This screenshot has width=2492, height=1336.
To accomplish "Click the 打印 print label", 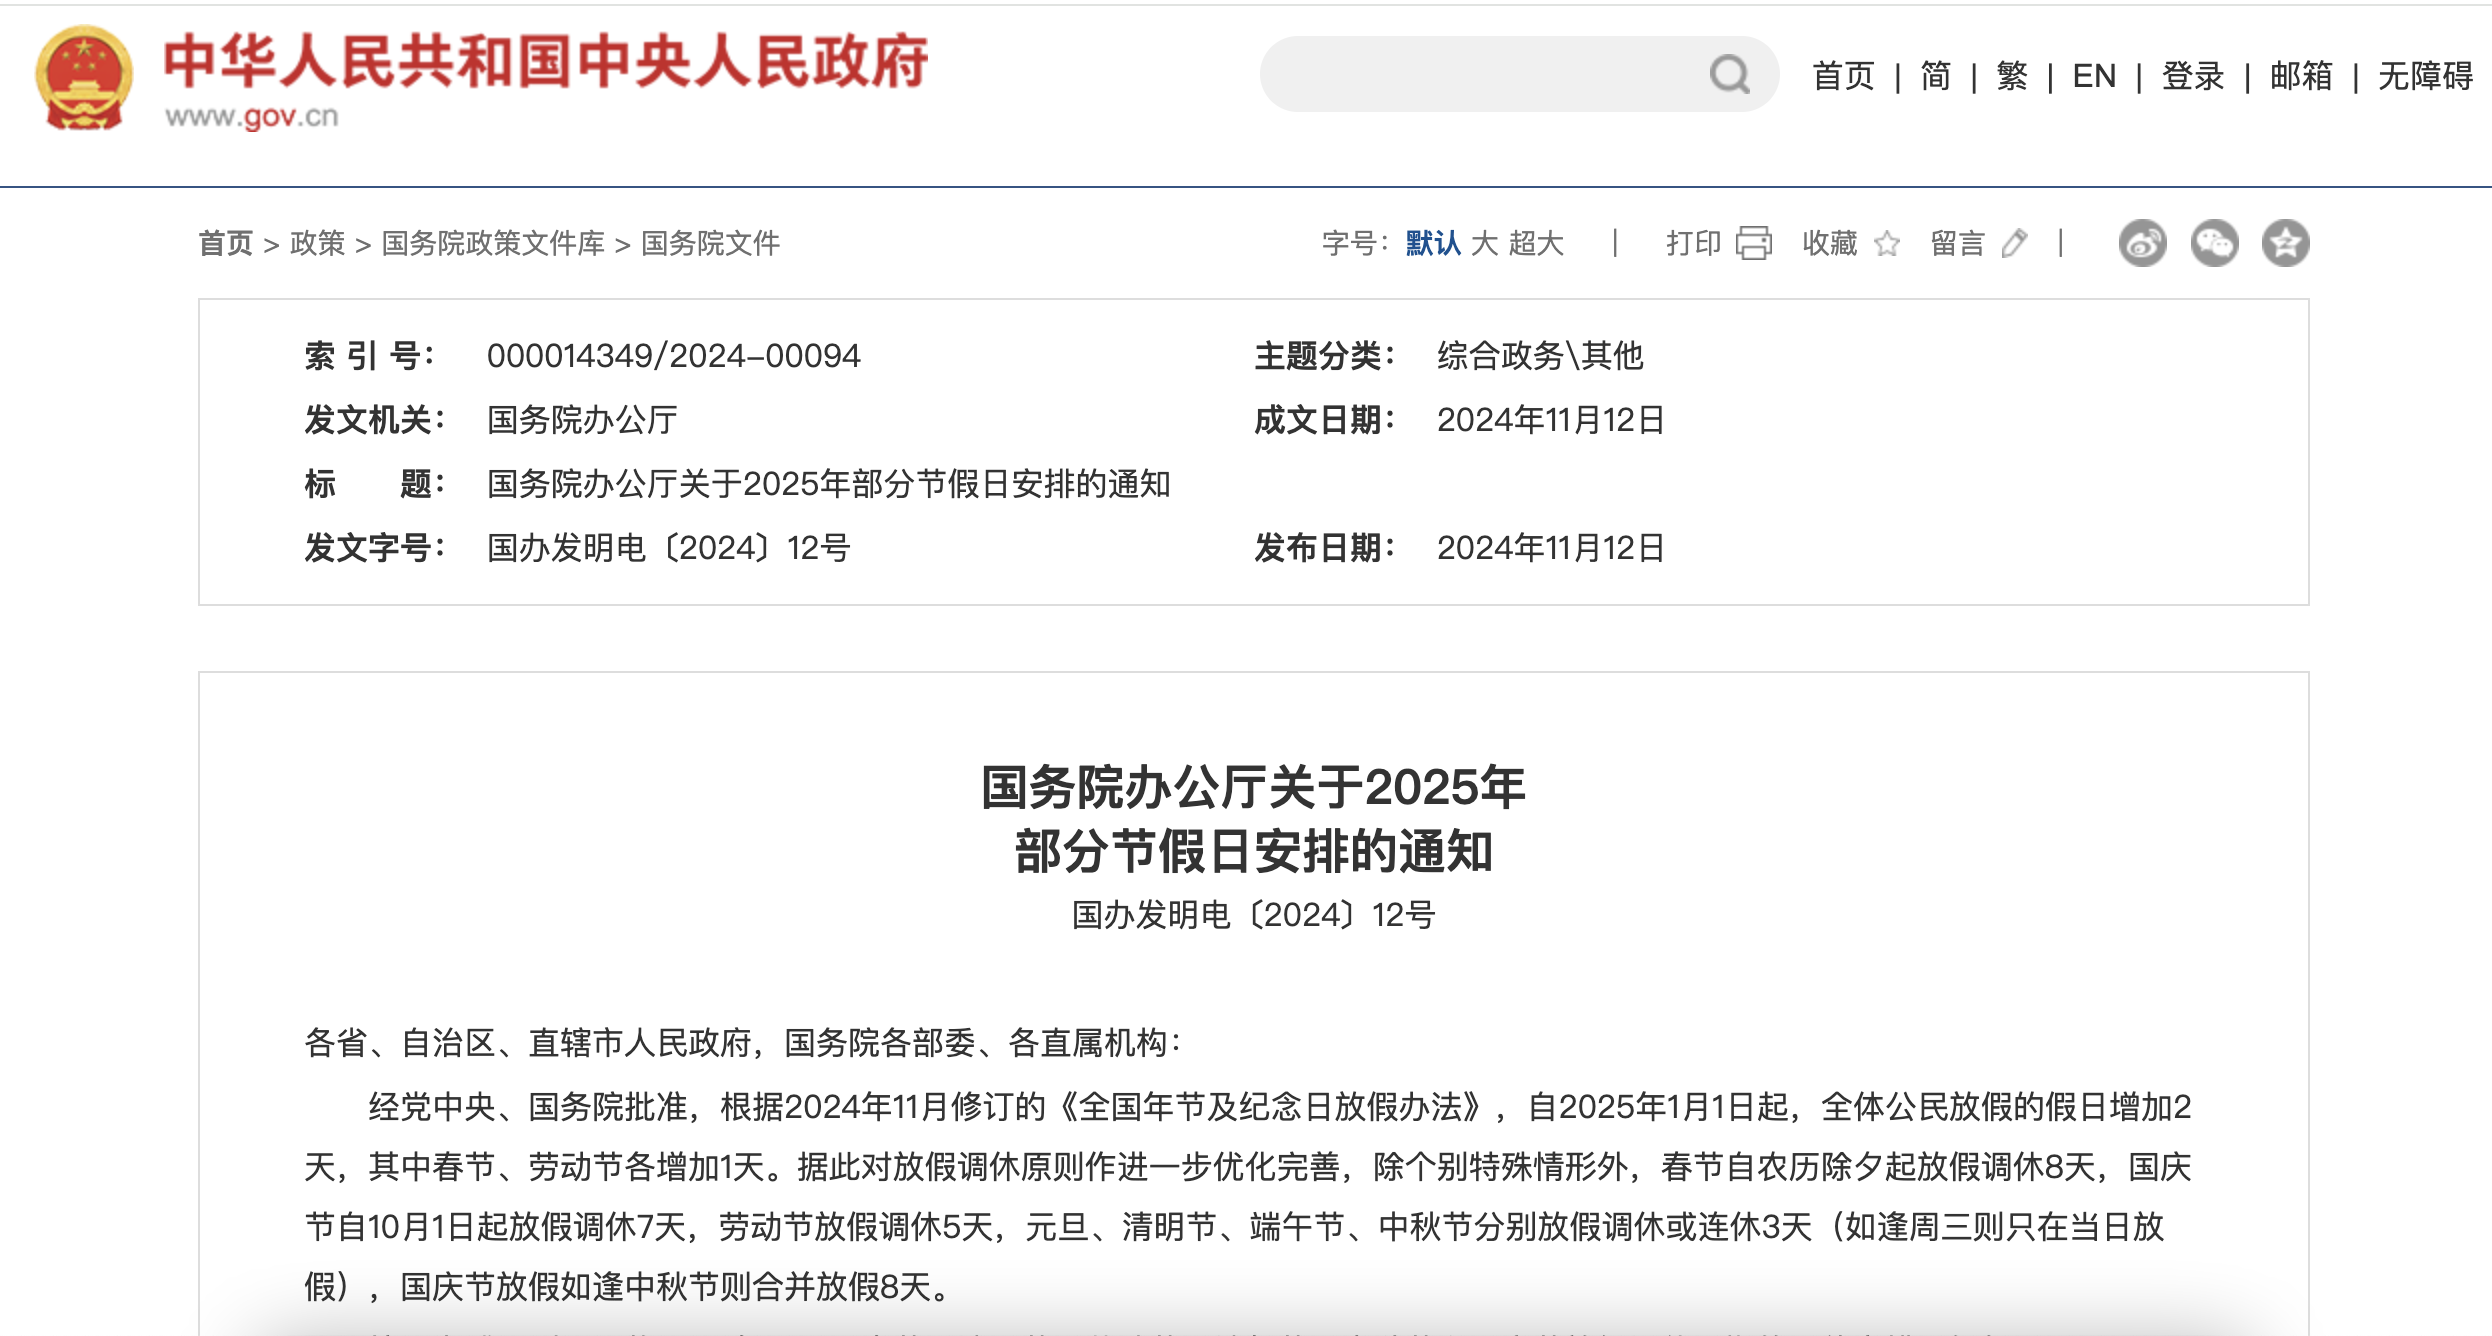I will (1693, 243).
